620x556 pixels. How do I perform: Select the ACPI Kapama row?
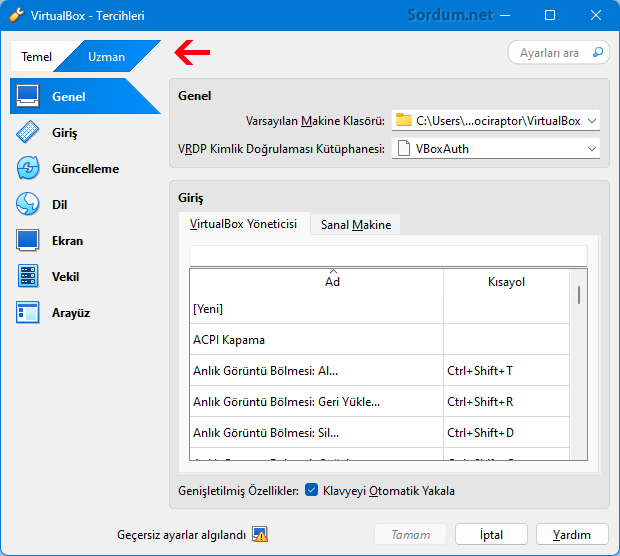coord(380,339)
